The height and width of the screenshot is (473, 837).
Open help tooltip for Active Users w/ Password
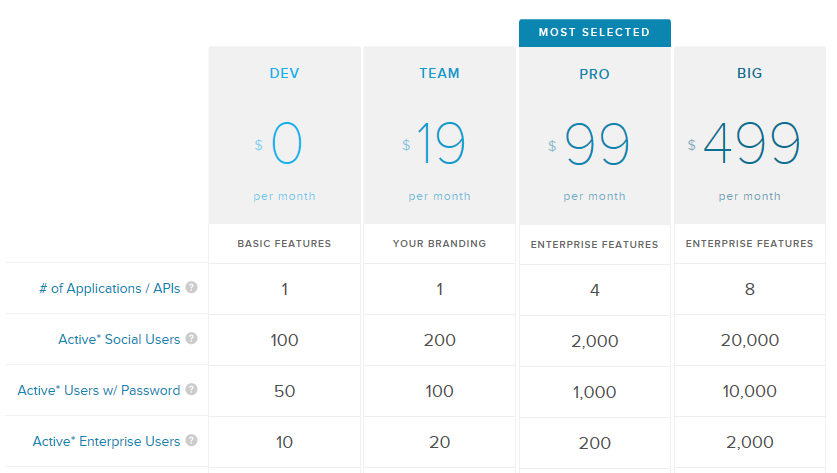pyautogui.click(x=191, y=390)
